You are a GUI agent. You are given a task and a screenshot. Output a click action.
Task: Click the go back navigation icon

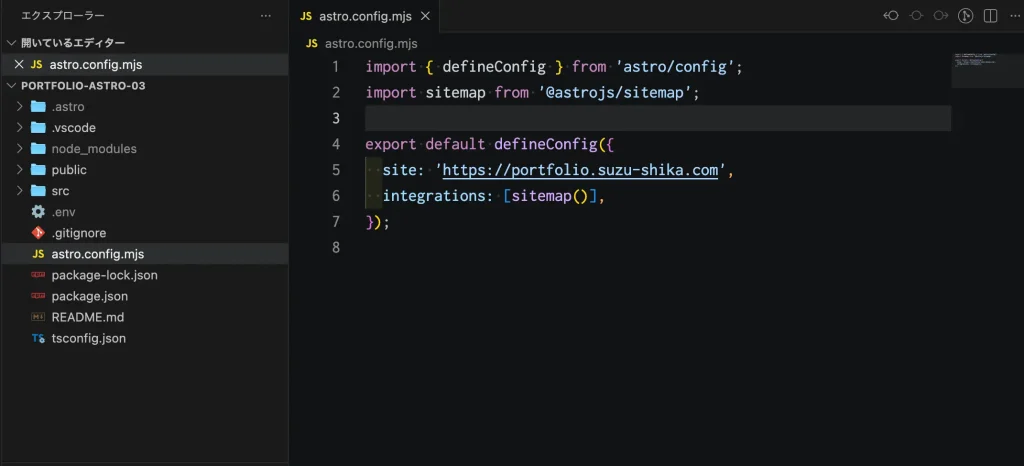(x=891, y=16)
